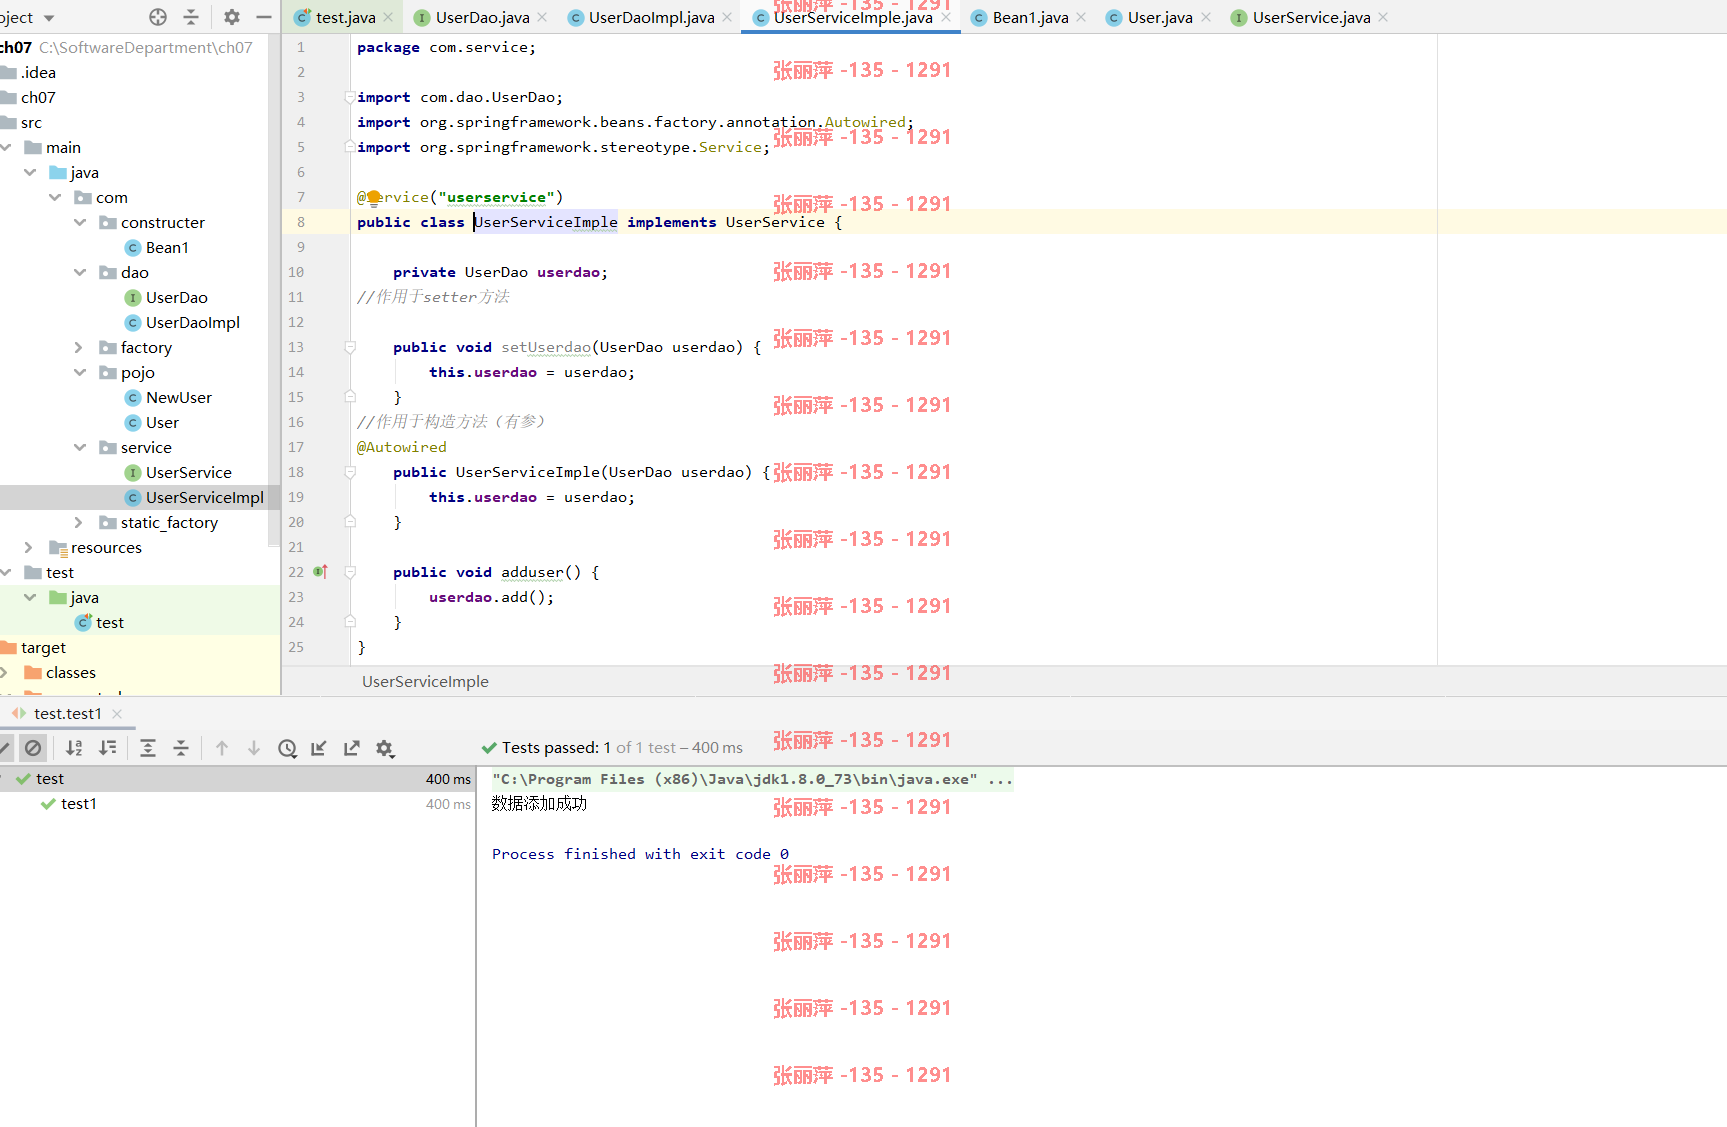1727x1127 pixels.
Task: Go to next failed test arrow
Action: (254, 748)
